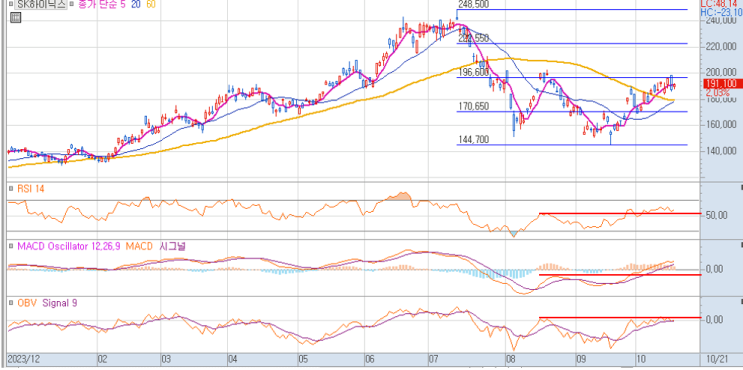Click the small marker right of OBV panel
Screen dimensions: 743x370
(x=741, y=301)
